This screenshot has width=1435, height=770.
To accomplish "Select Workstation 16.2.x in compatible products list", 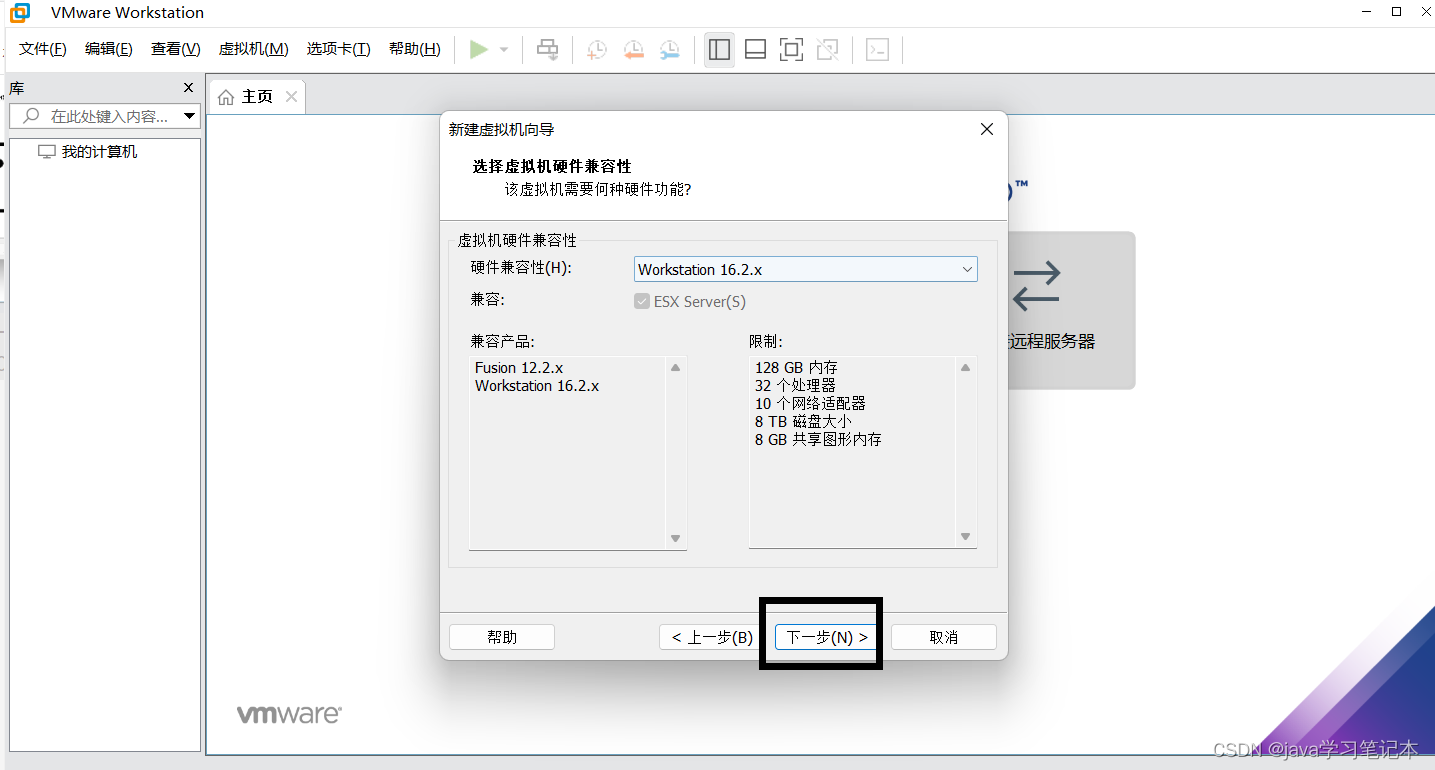I will (x=537, y=386).
